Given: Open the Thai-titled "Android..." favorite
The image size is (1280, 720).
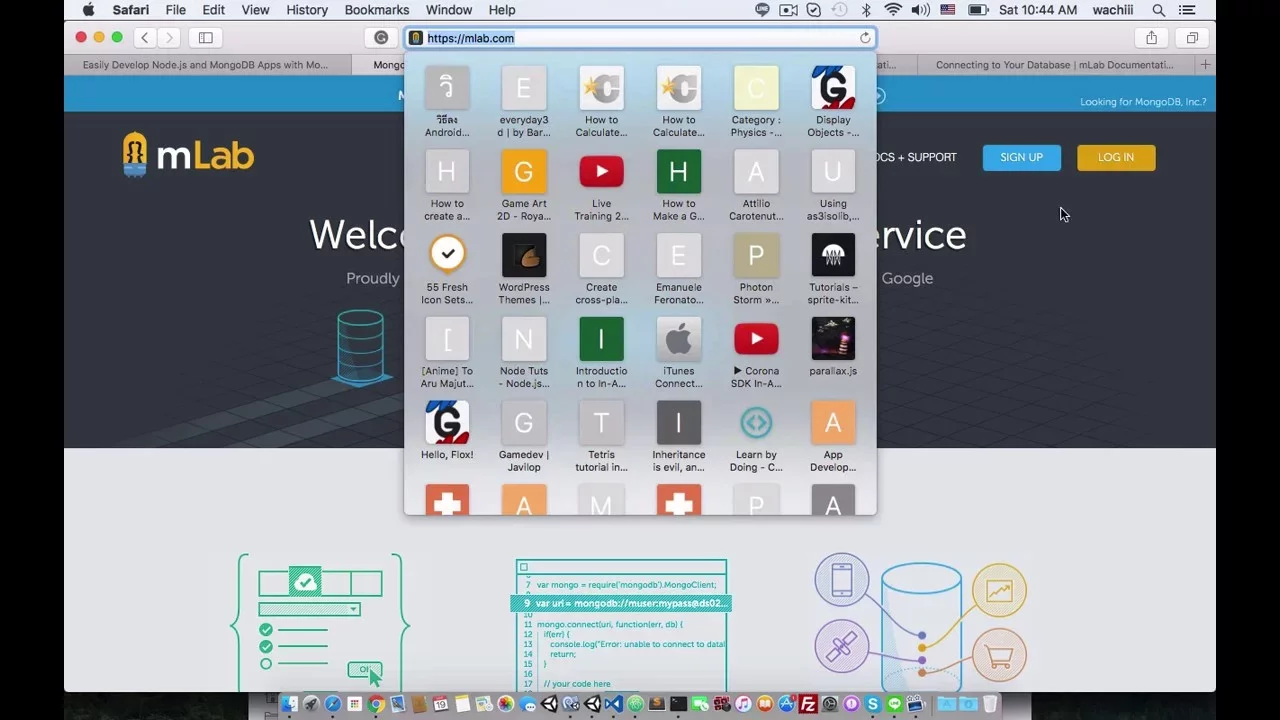Looking at the screenshot, I should pyautogui.click(x=447, y=89).
